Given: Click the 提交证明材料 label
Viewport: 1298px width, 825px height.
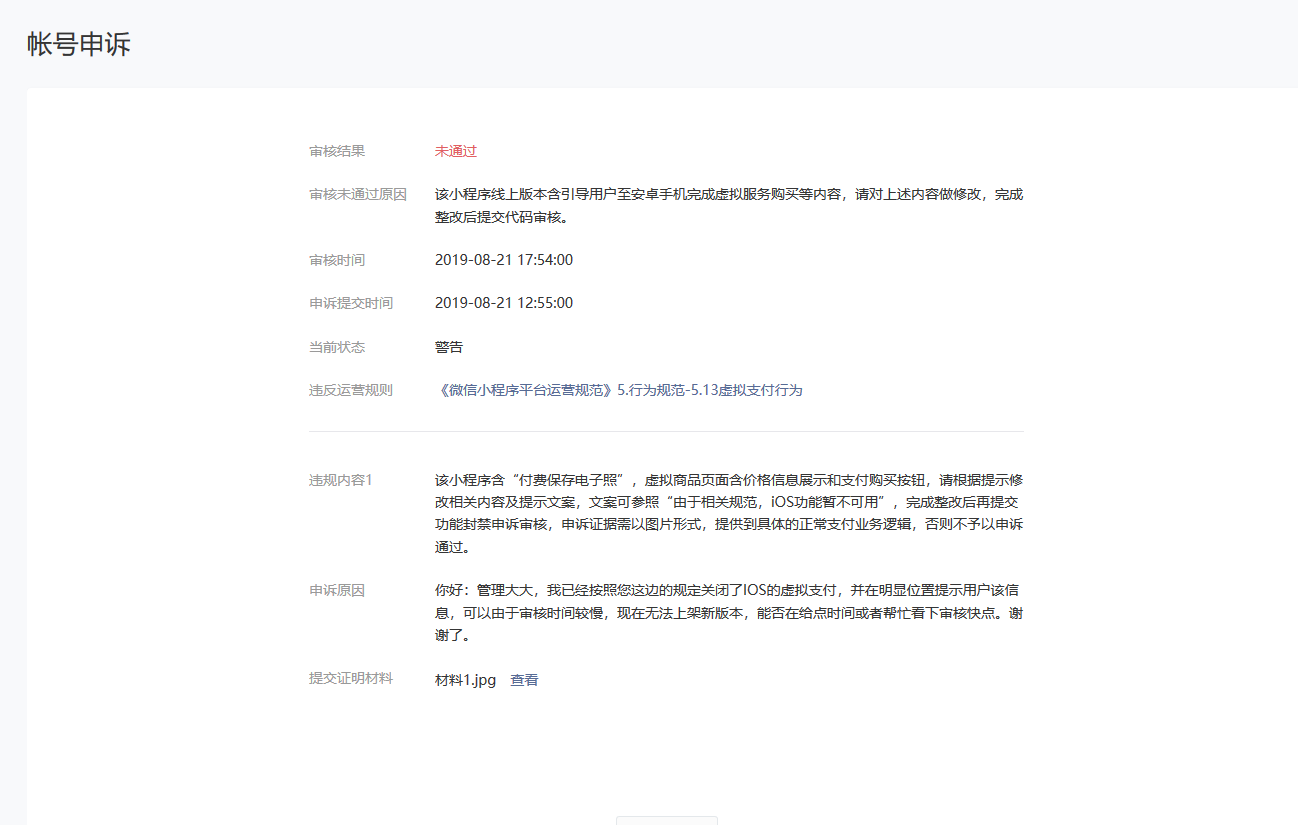Looking at the screenshot, I should coord(351,678).
